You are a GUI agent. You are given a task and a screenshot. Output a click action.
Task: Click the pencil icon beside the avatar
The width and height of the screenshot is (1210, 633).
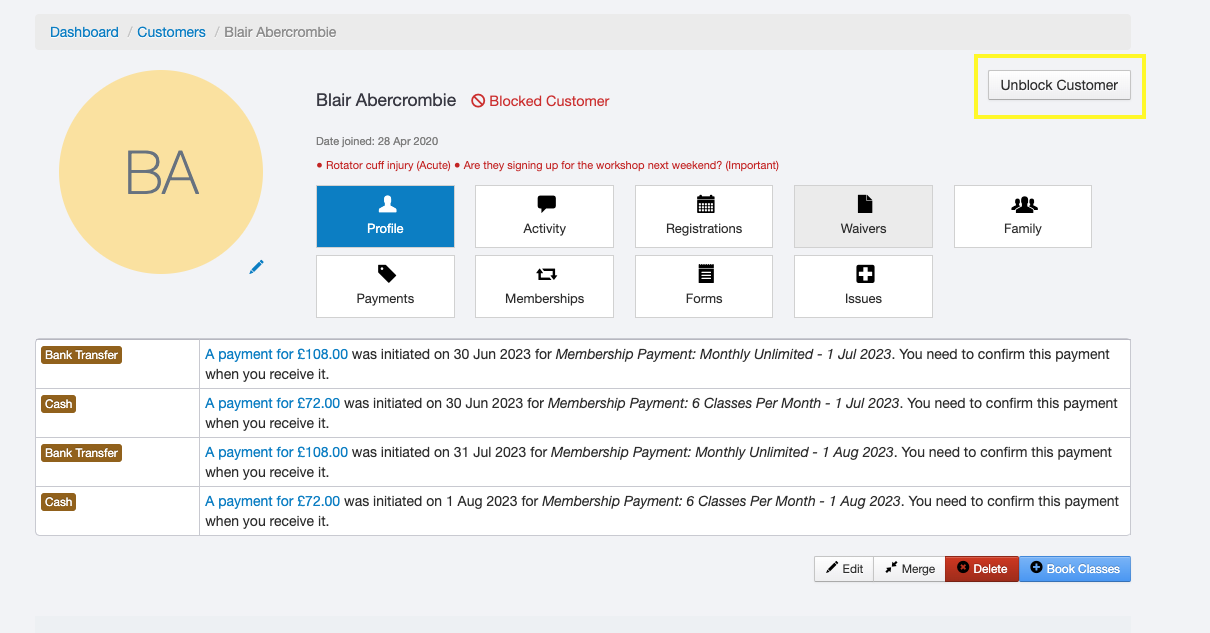point(256,267)
